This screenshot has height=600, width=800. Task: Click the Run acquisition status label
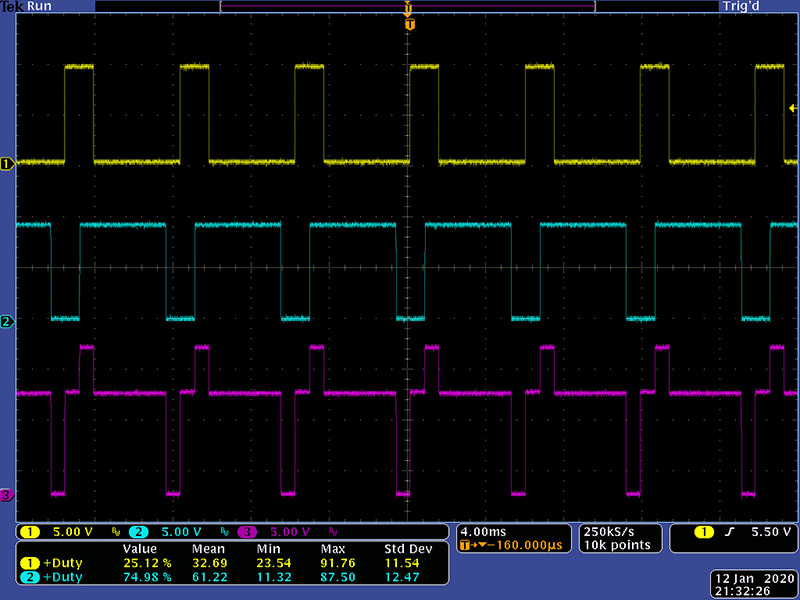[x=40, y=6]
